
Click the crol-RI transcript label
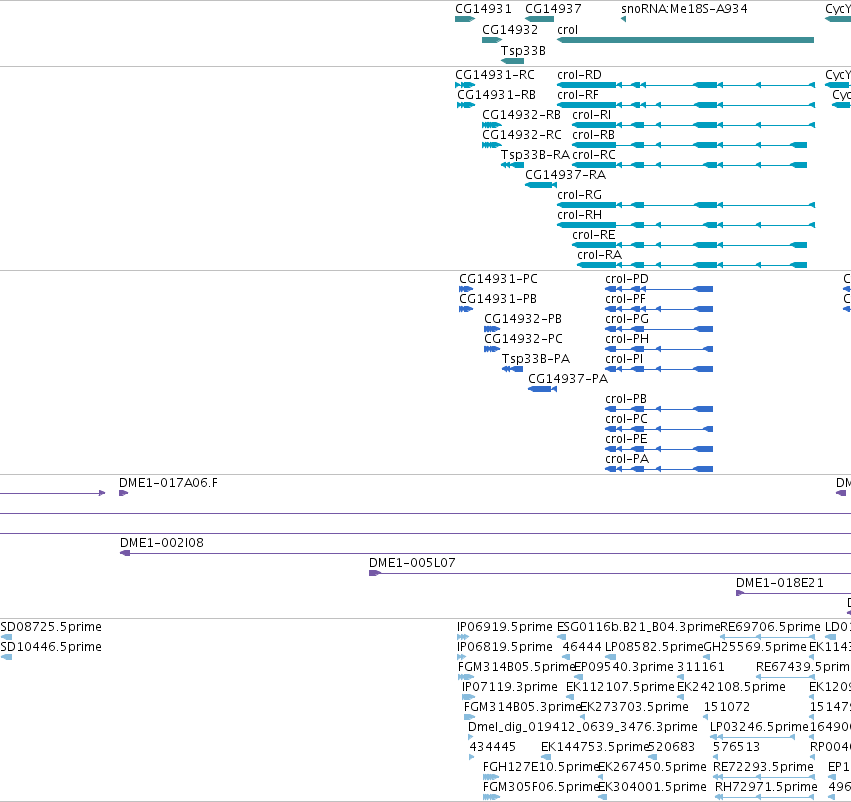(x=591, y=114)
